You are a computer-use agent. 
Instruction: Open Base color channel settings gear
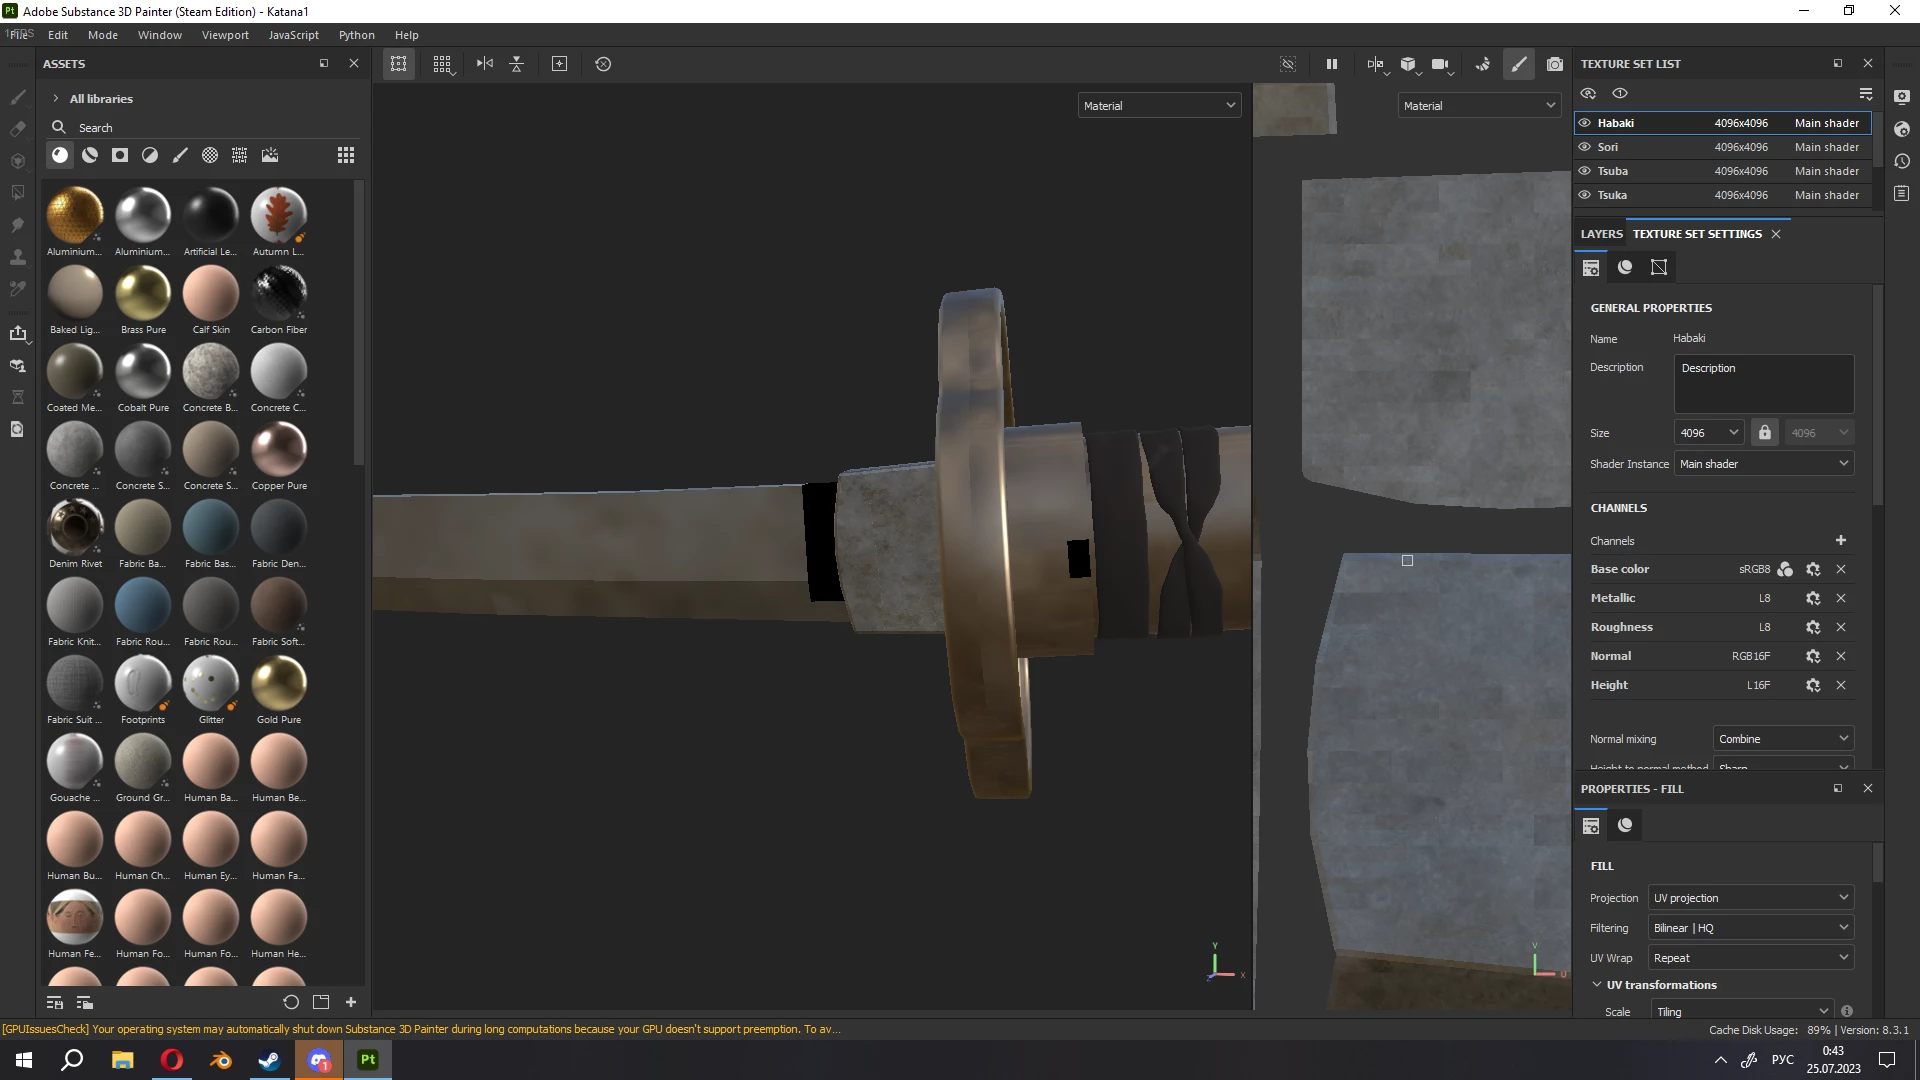pyautogui.click(x=1812, y=569)
